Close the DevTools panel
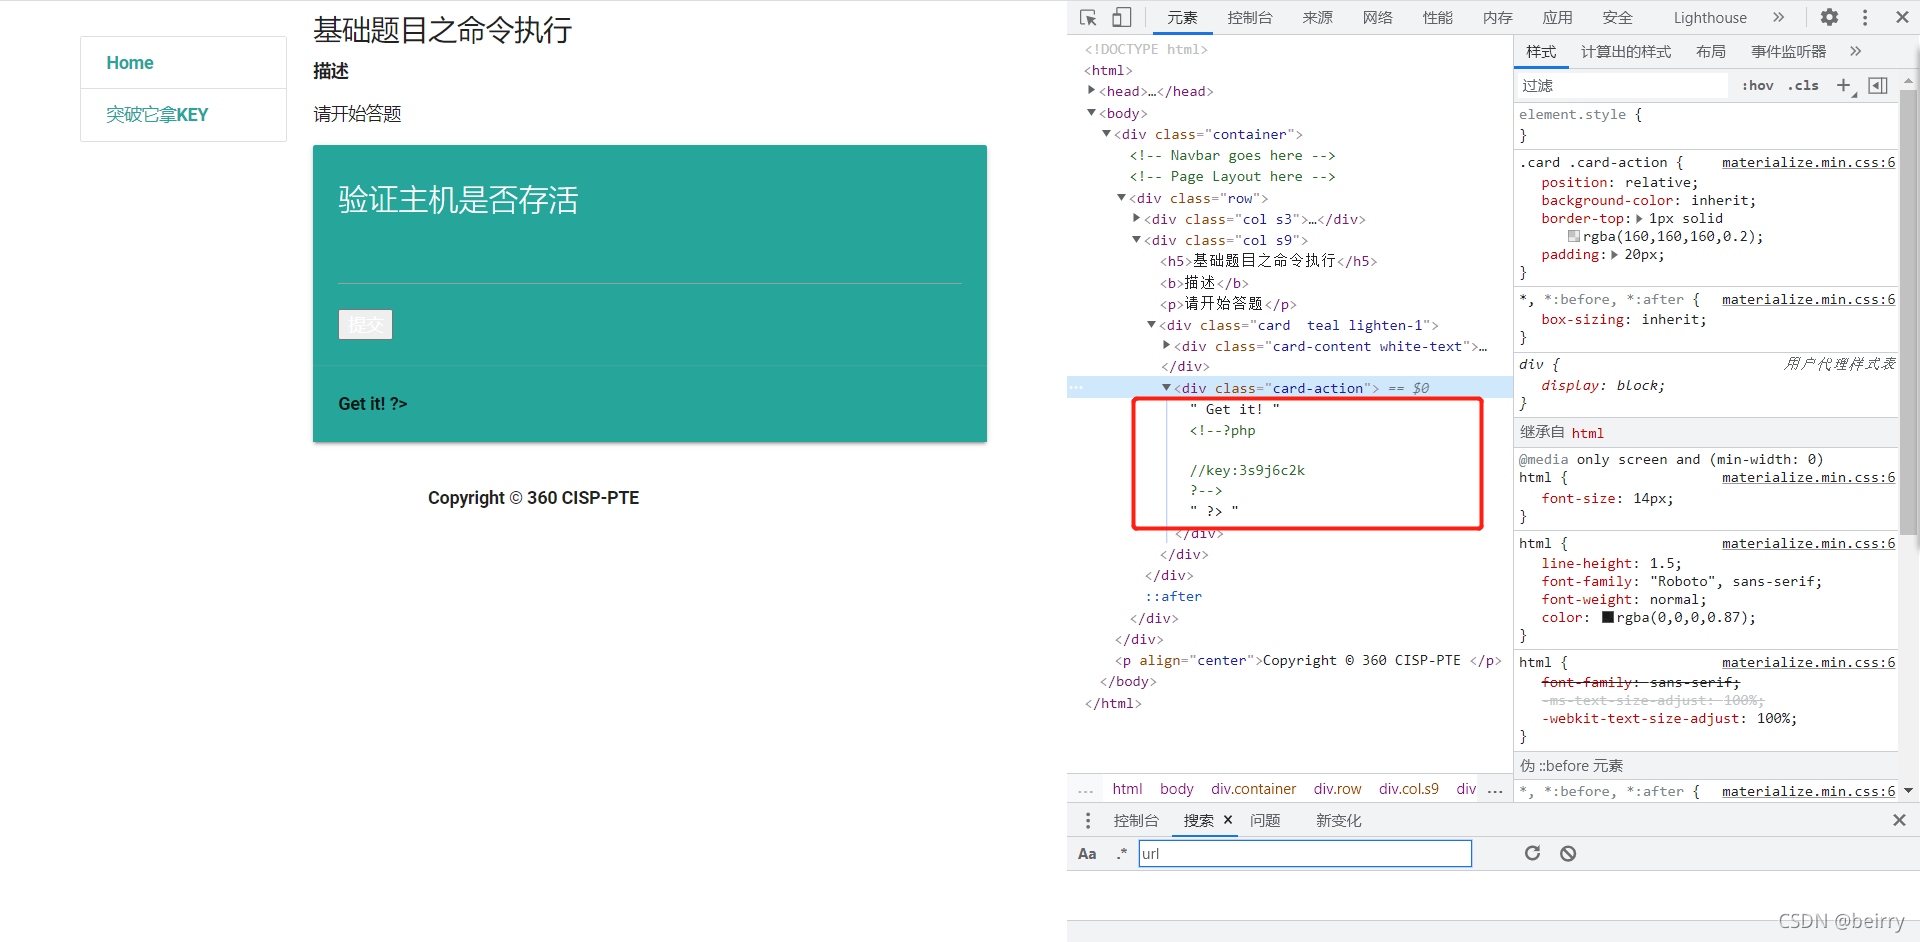Image resolution: width=1920 pixels, height=942 pixels. click(x=1902, y=17)
